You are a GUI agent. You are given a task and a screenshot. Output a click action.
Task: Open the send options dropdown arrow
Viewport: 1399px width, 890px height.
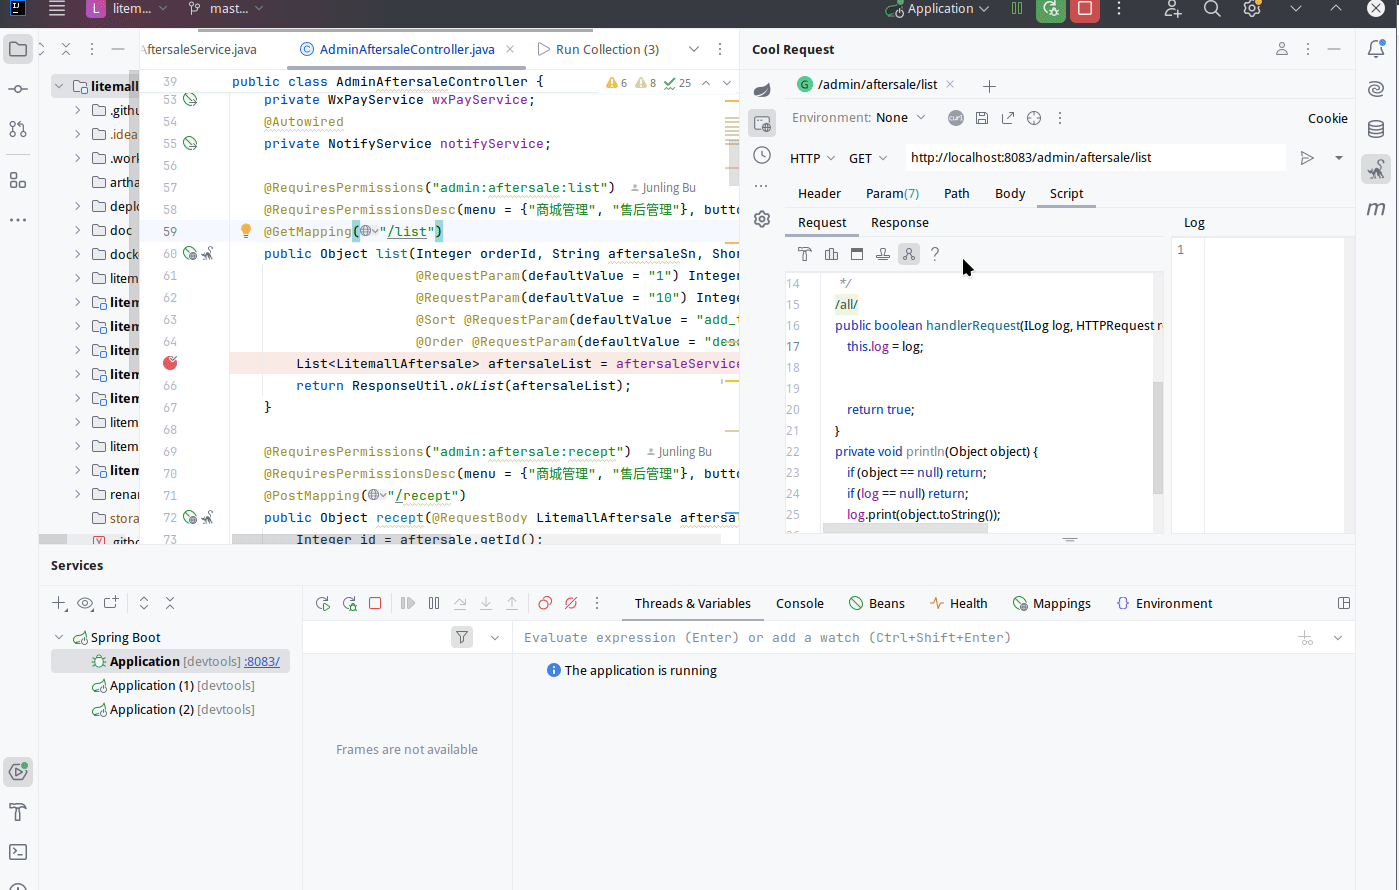[1338, 158]
